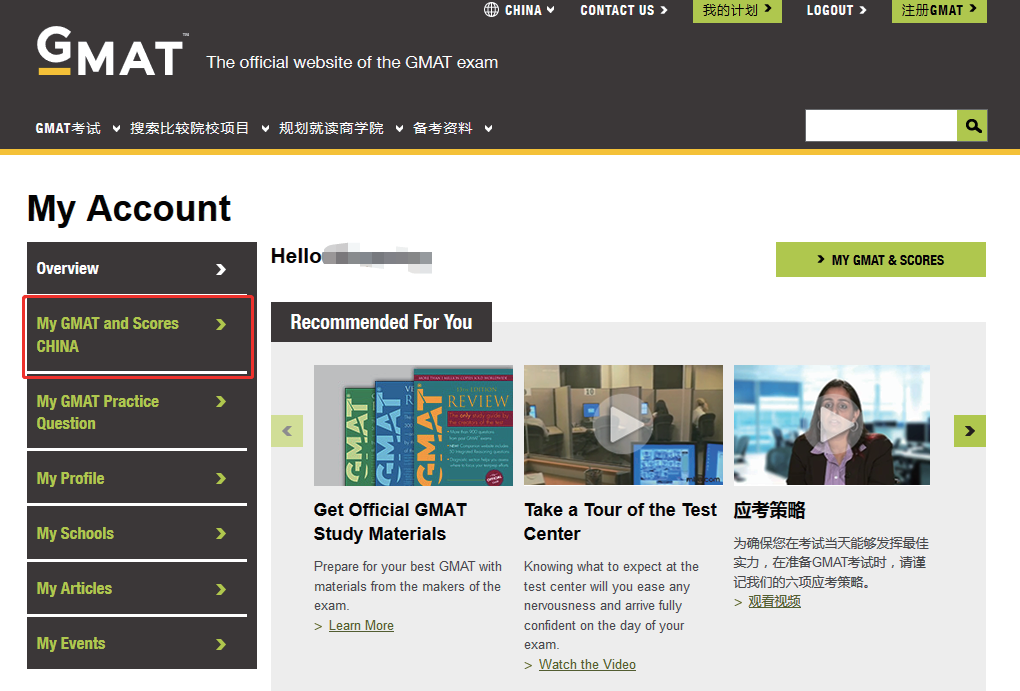The width and height of the screenshot is (1020, 691).
Task: Click the Learn More link
Action: click(361, 625)
